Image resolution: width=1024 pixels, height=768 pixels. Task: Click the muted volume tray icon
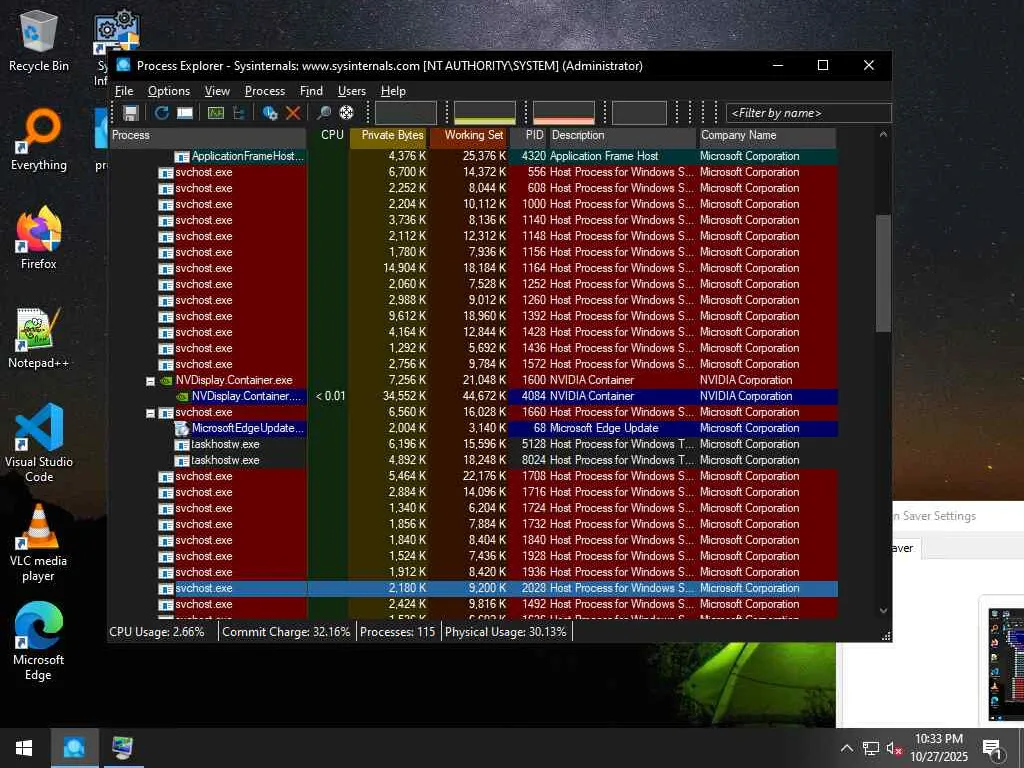[894, 748]
